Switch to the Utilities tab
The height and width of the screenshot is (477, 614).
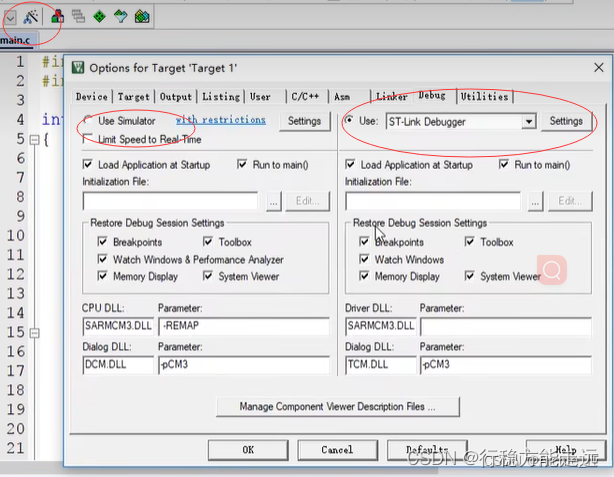(x=484, y=97)
